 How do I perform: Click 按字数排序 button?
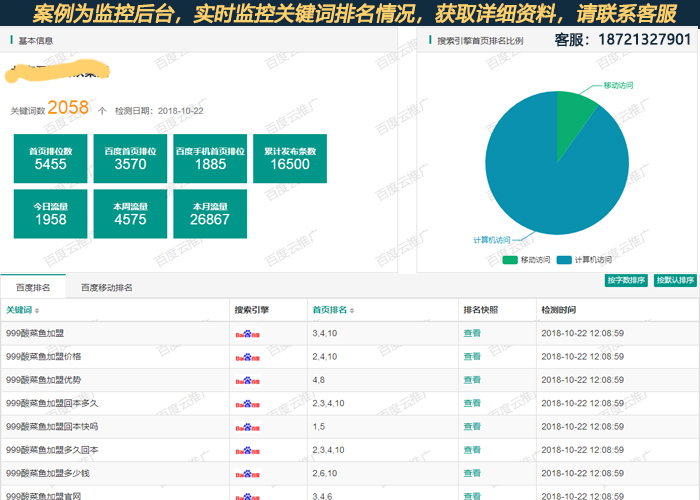tap(626, 280)
